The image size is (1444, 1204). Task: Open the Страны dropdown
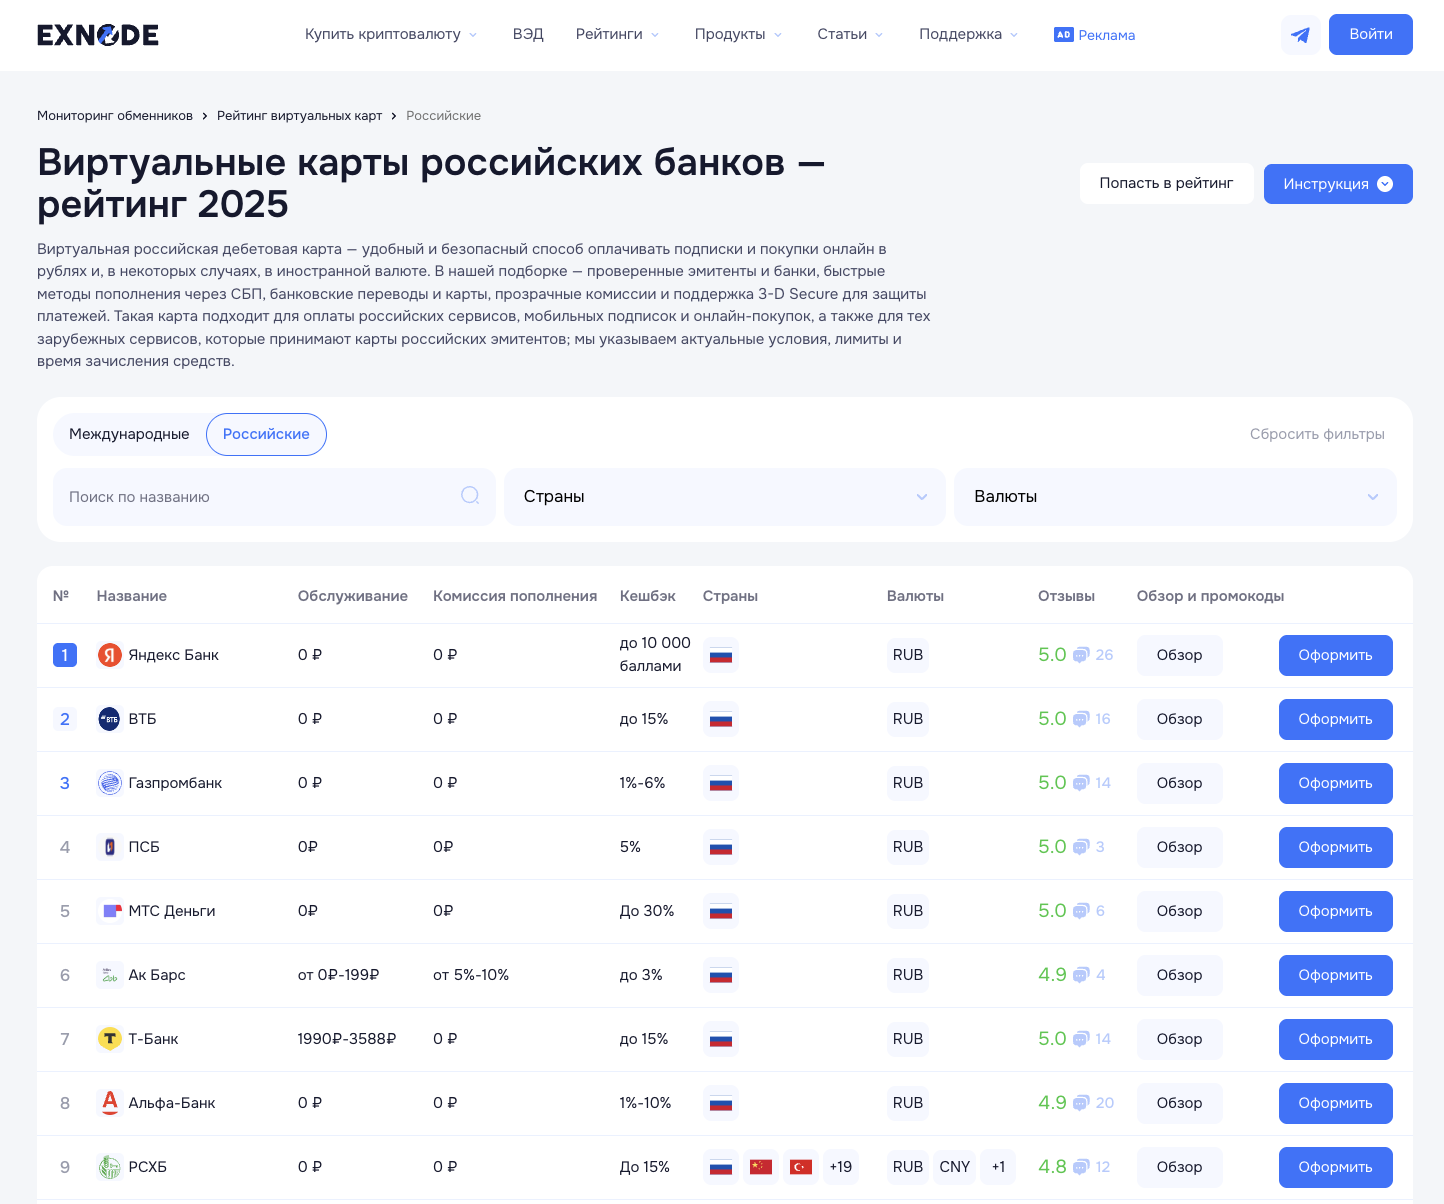[x=725, y=497]
